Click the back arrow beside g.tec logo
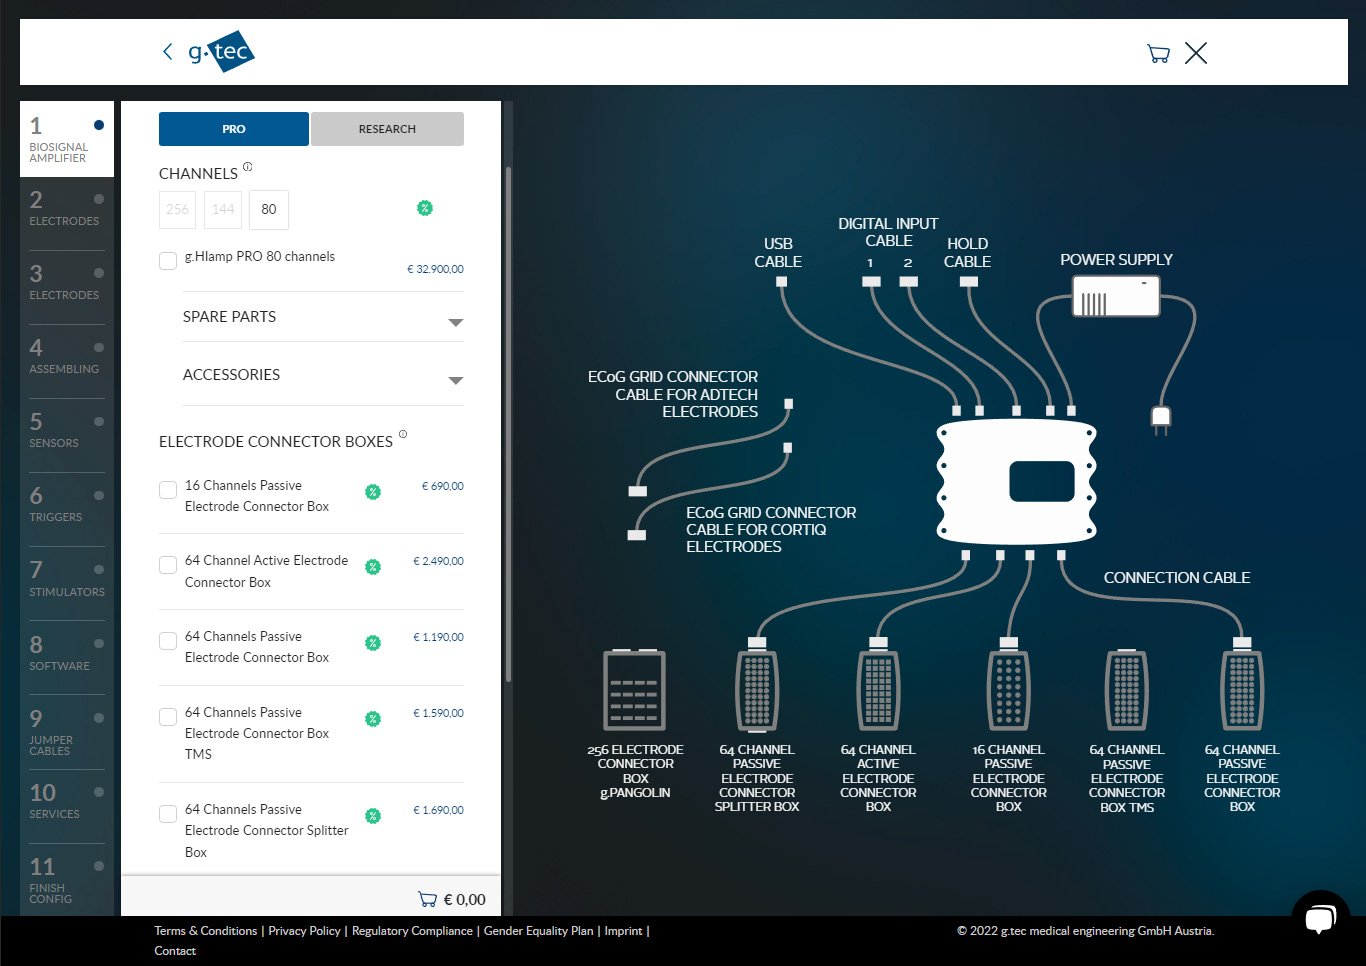 tap(167, 52)
